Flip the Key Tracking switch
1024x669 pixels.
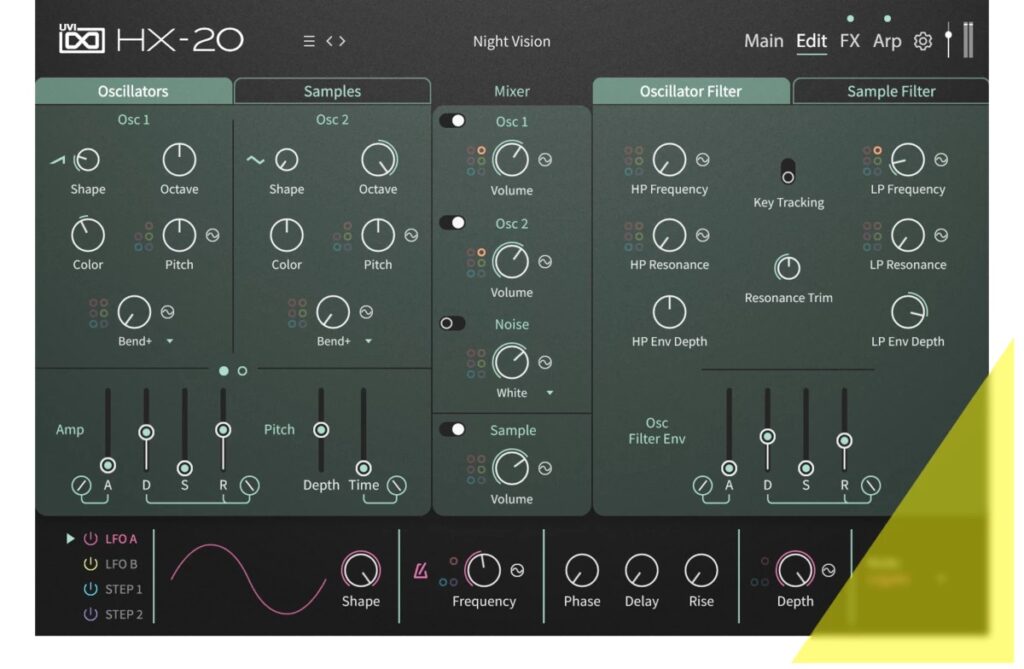click(x=788, y=171)
